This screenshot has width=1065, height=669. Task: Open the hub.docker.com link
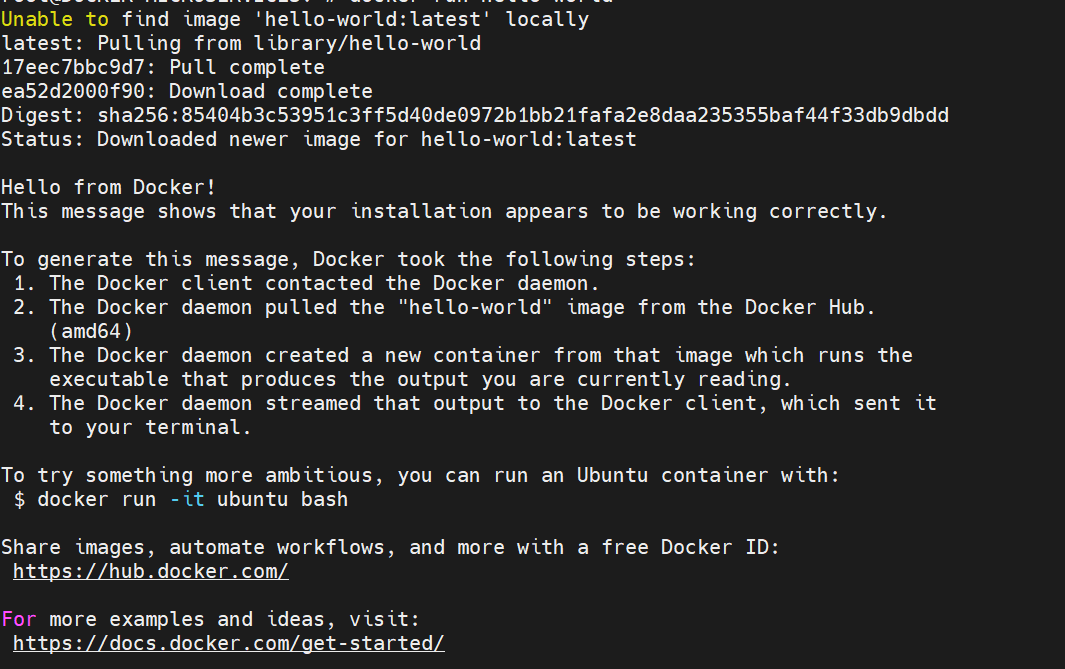pyautogui.click(x=150, y=572)
